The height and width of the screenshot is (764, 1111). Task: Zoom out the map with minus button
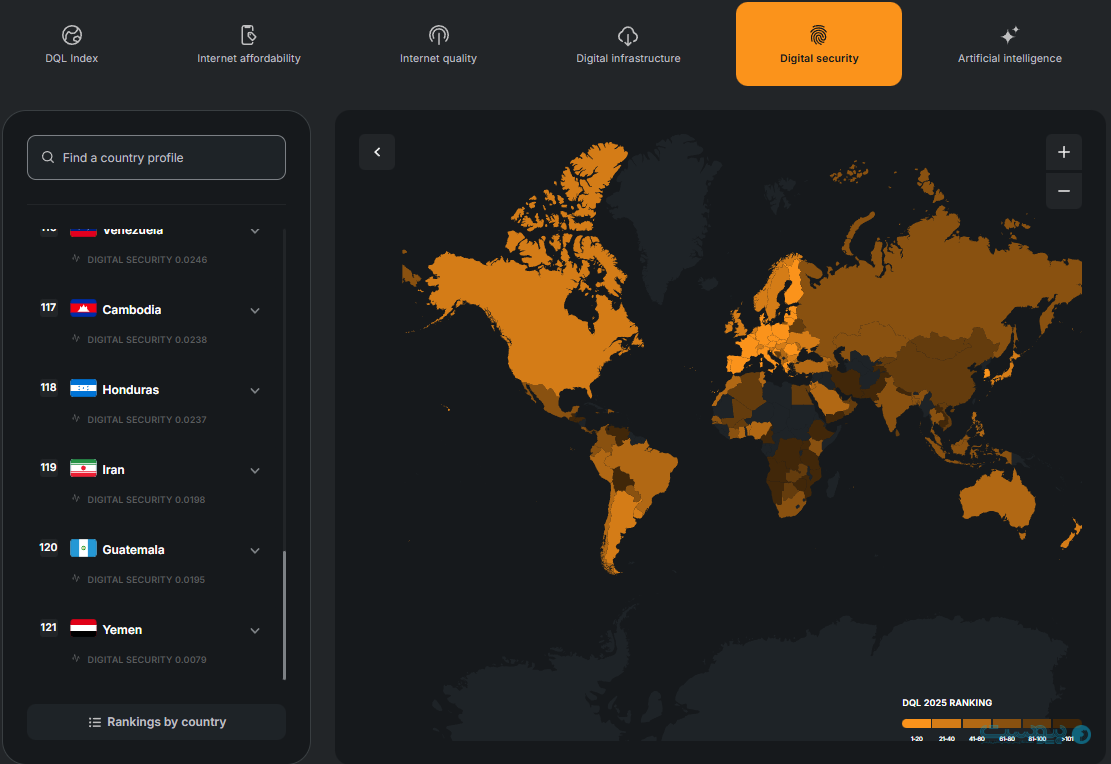click(x=1063, y=191)
